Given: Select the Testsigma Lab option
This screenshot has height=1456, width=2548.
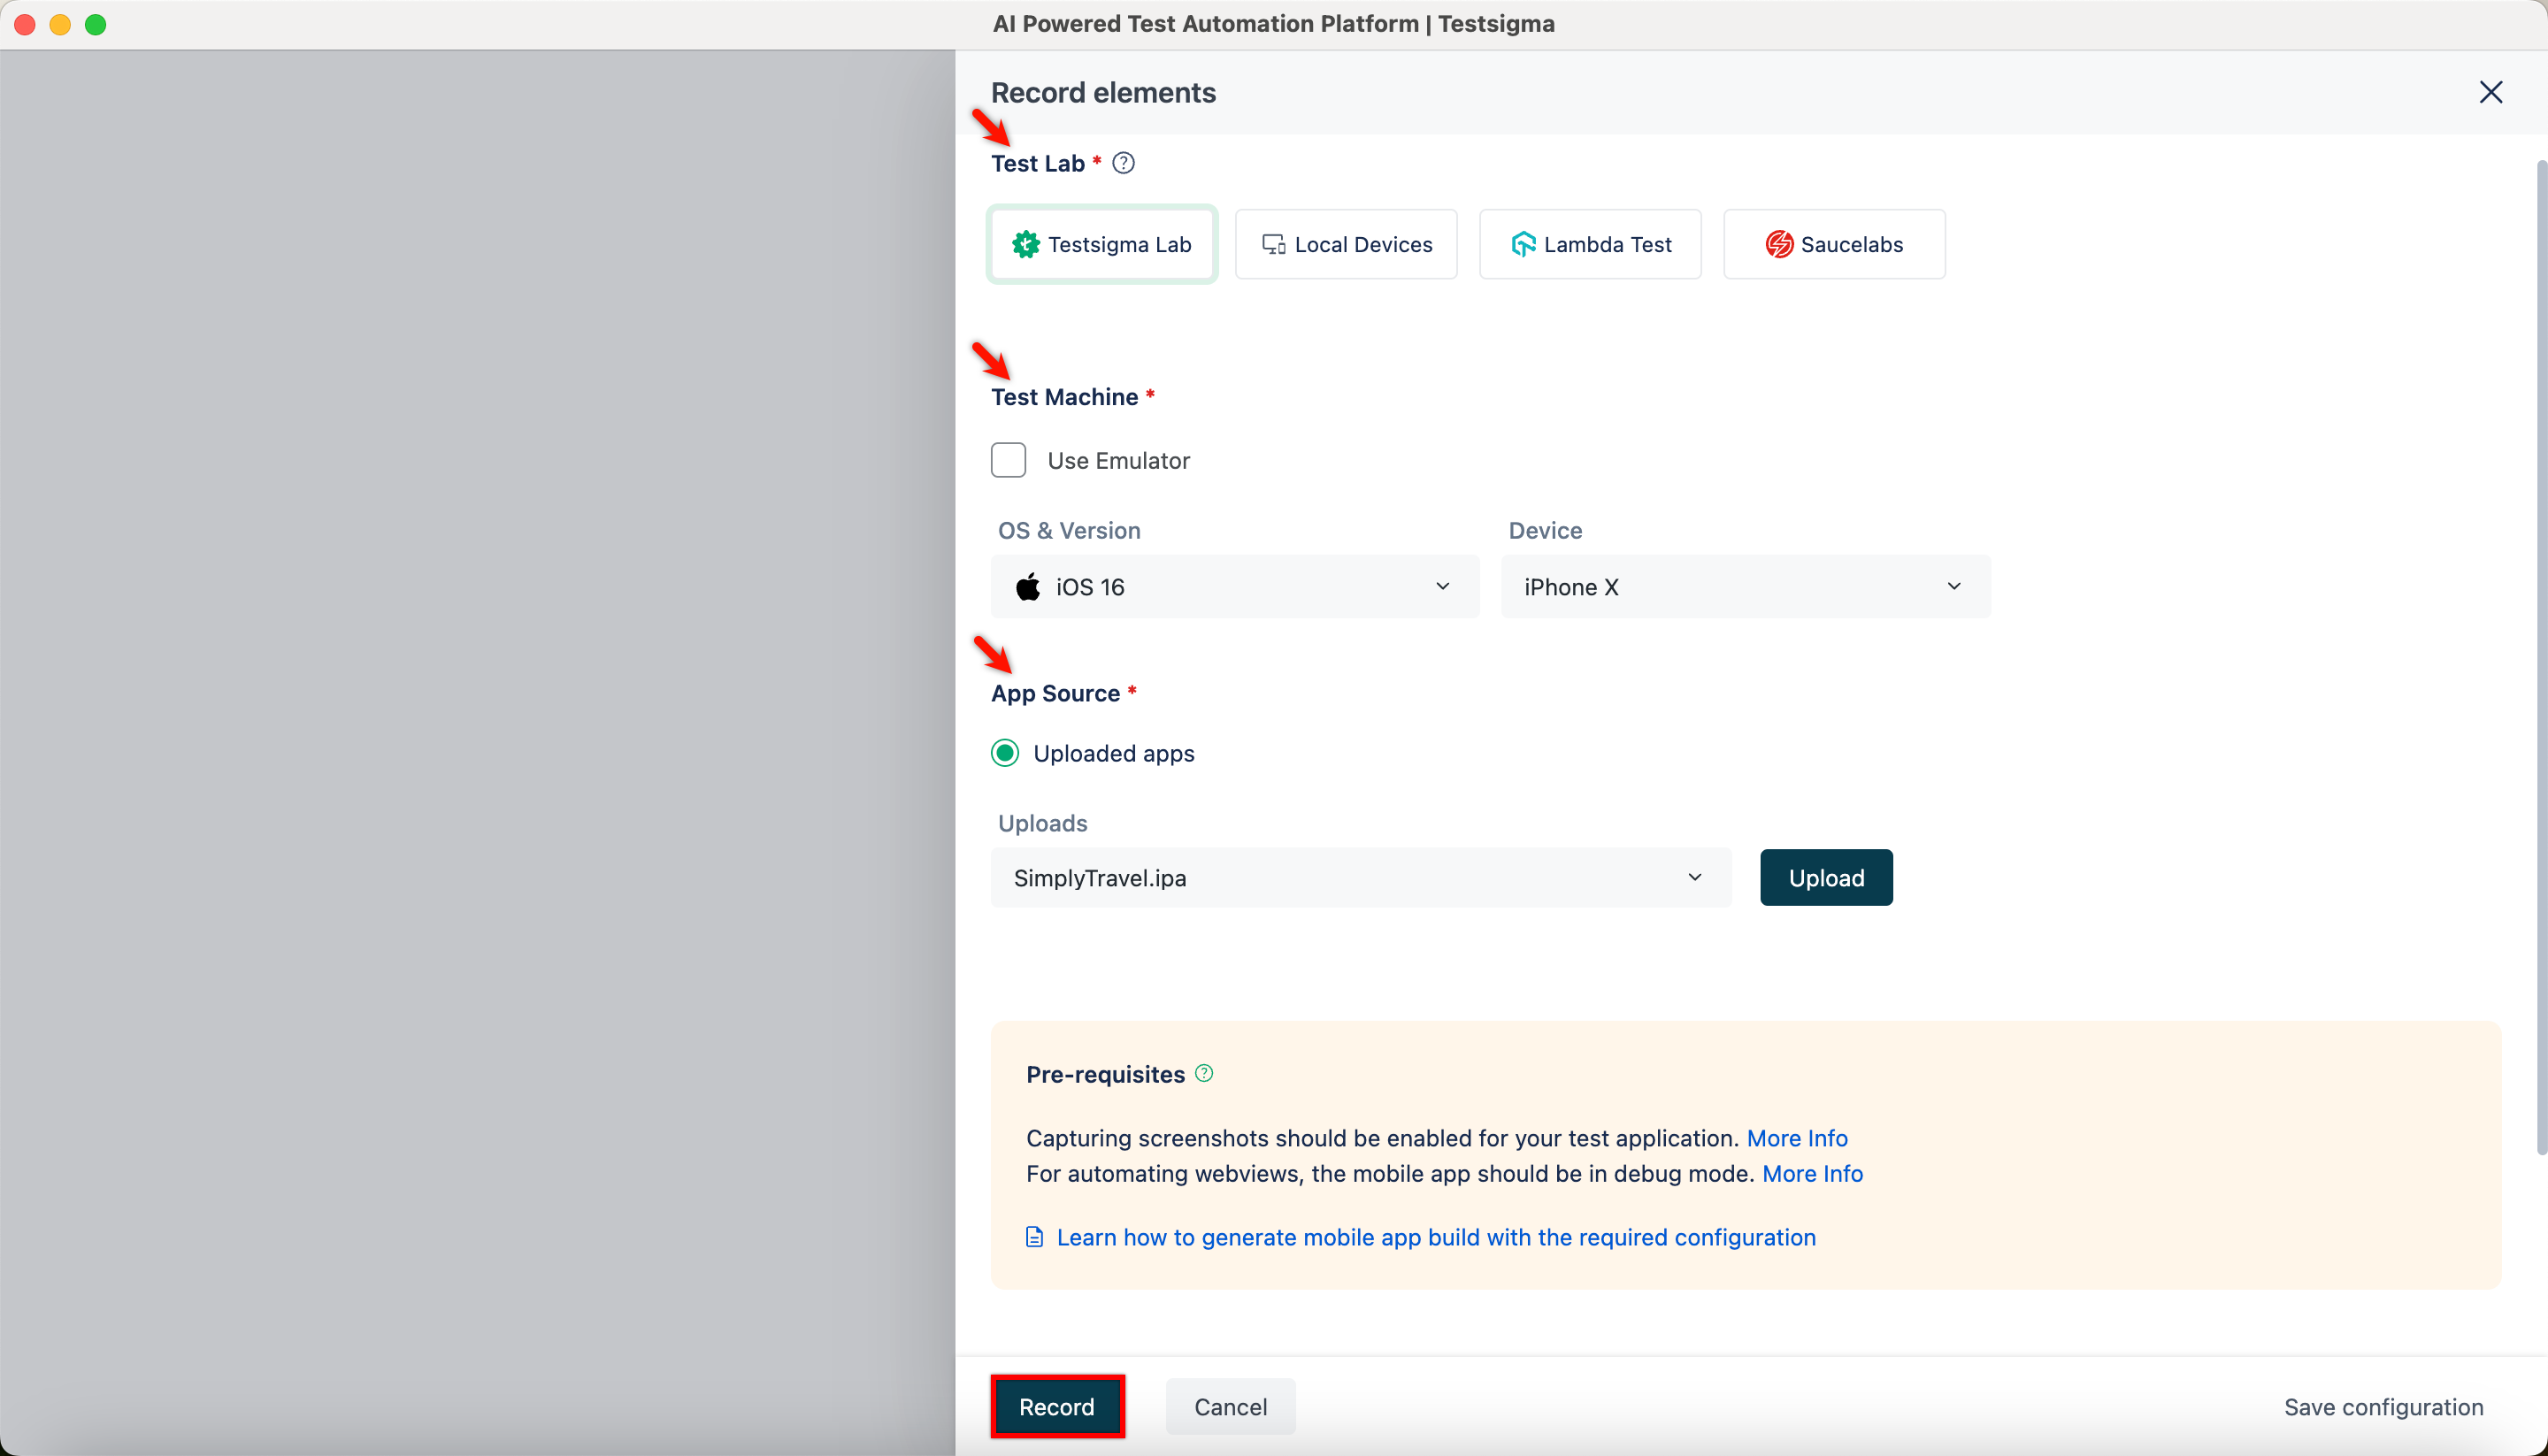Looking at the screenshot, I should (x=1102, y=244).
